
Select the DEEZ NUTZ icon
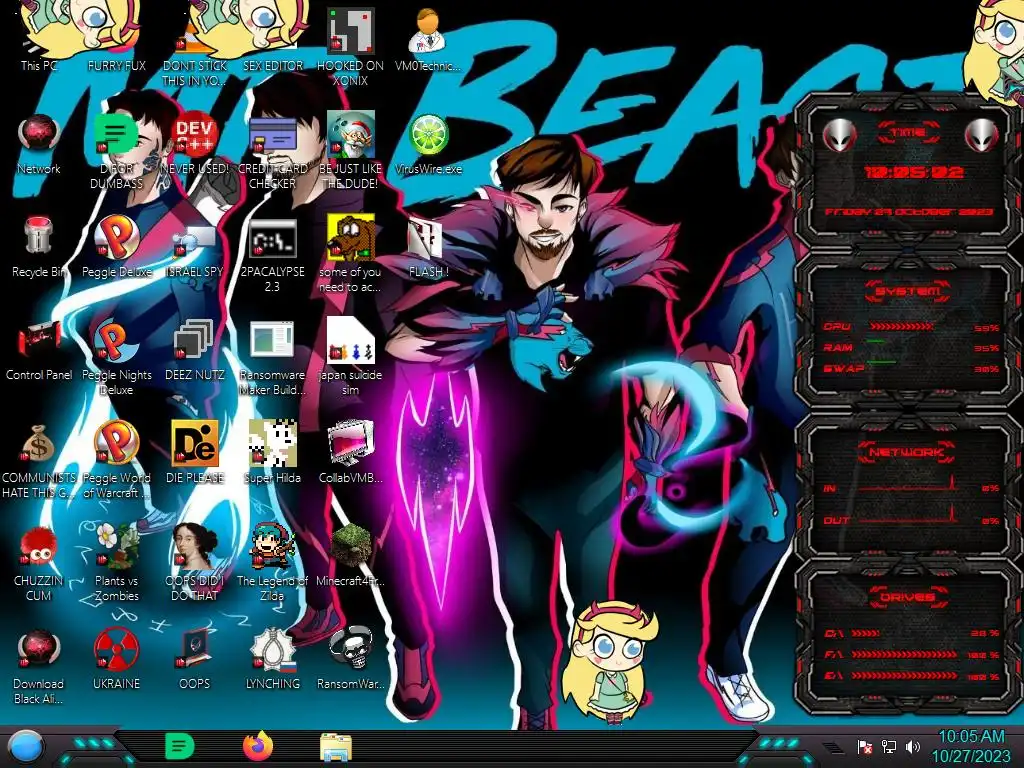coord(195,350)
